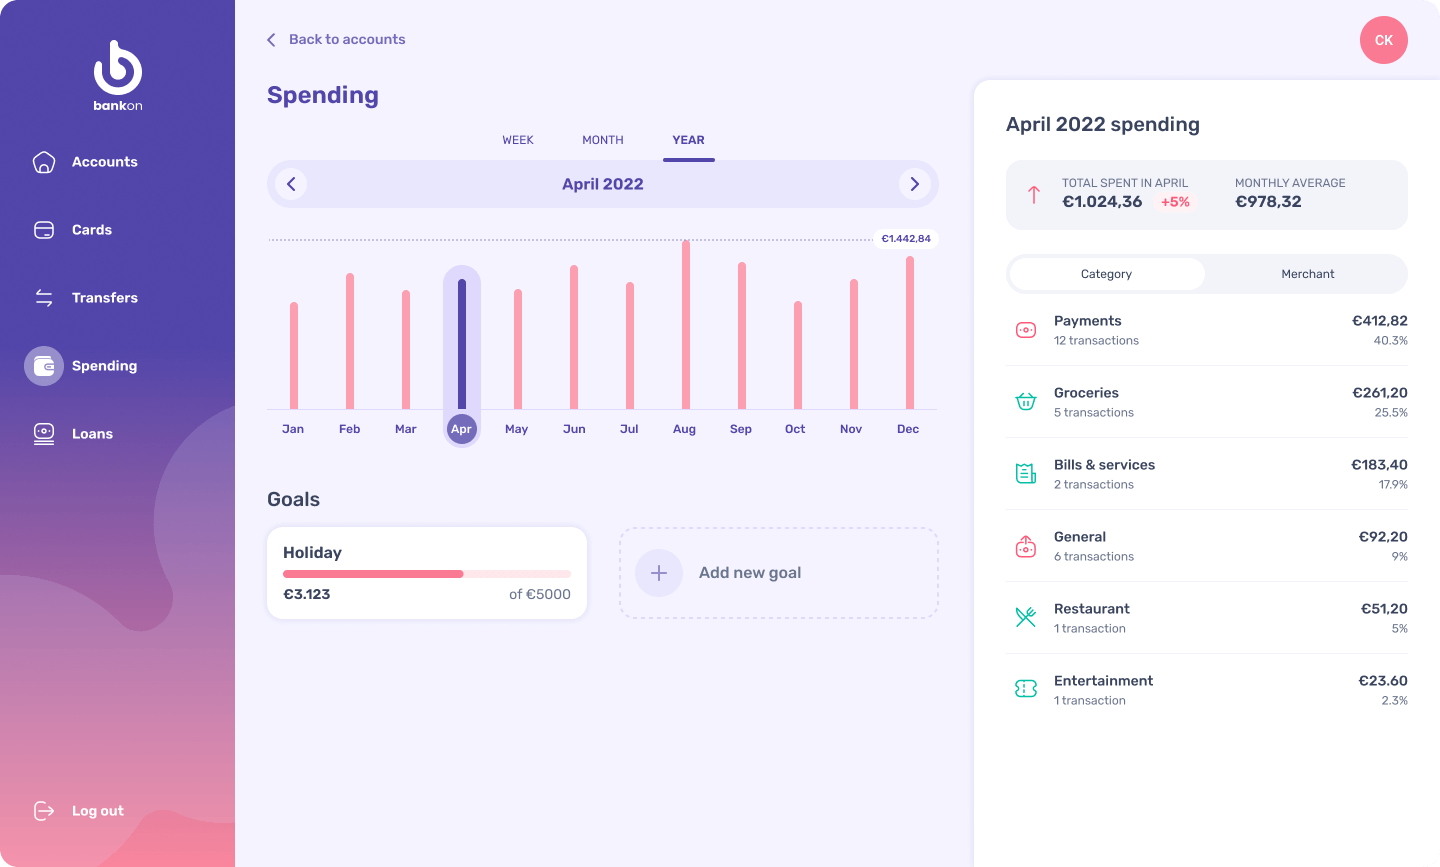1440x867 pixels.
Task: Click Add new goal card
Action: click(x=779, y=573)
